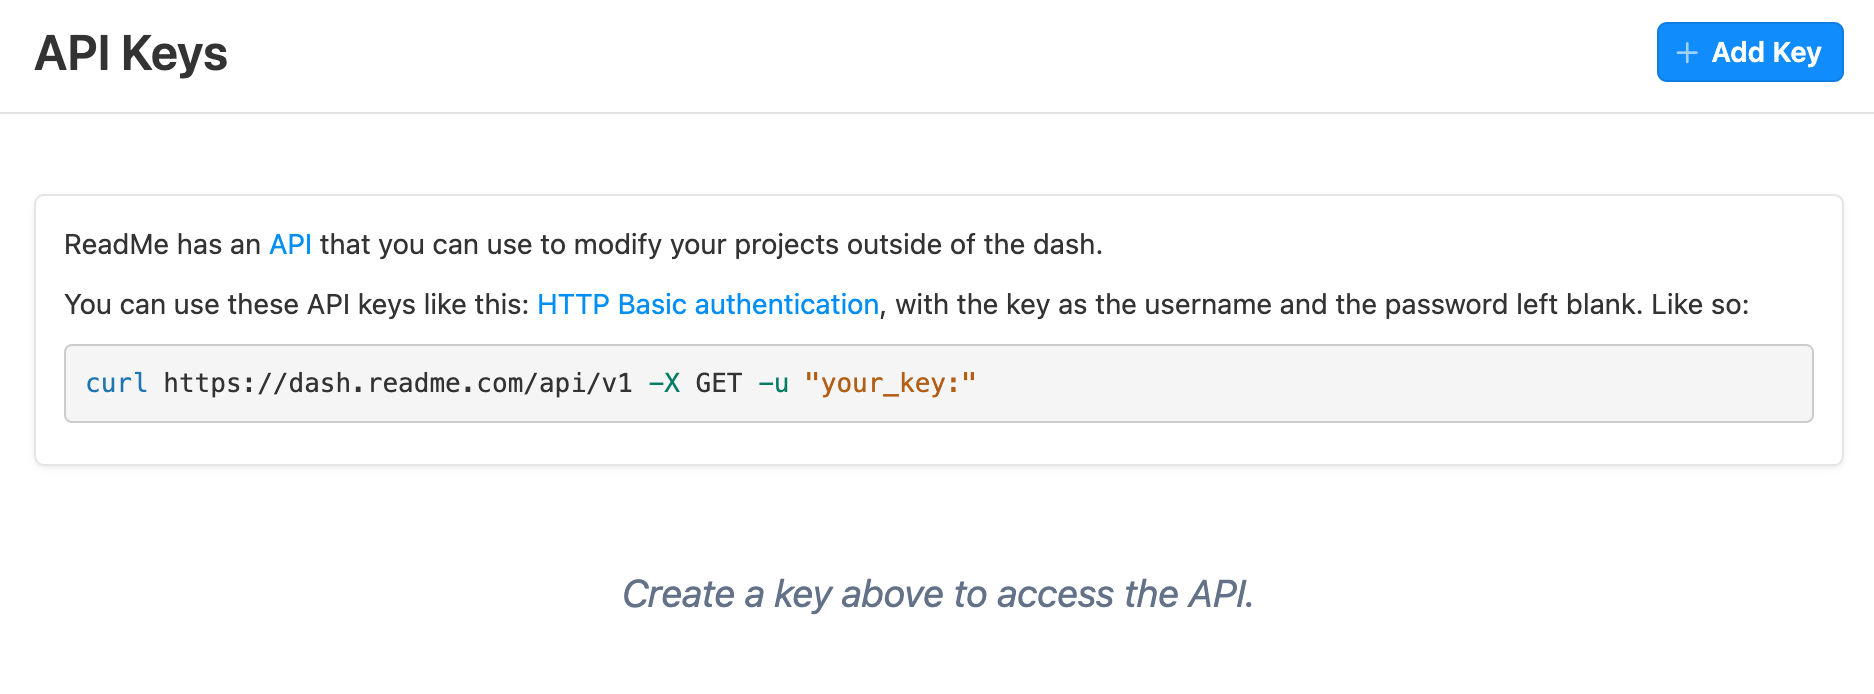Click the dash.readme.com URL in the code
1874x694 pixels.
tap(398, 384)
